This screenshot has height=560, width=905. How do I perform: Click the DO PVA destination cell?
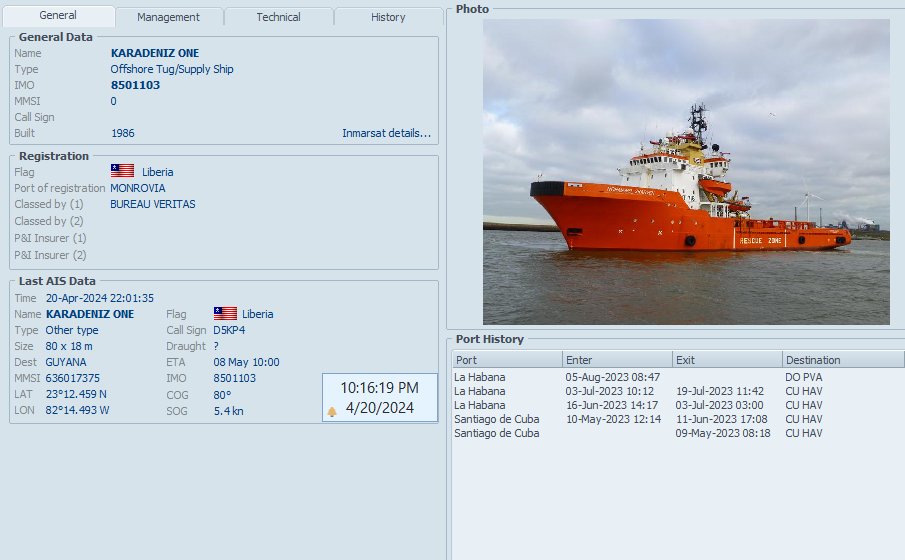coord(803,377)
